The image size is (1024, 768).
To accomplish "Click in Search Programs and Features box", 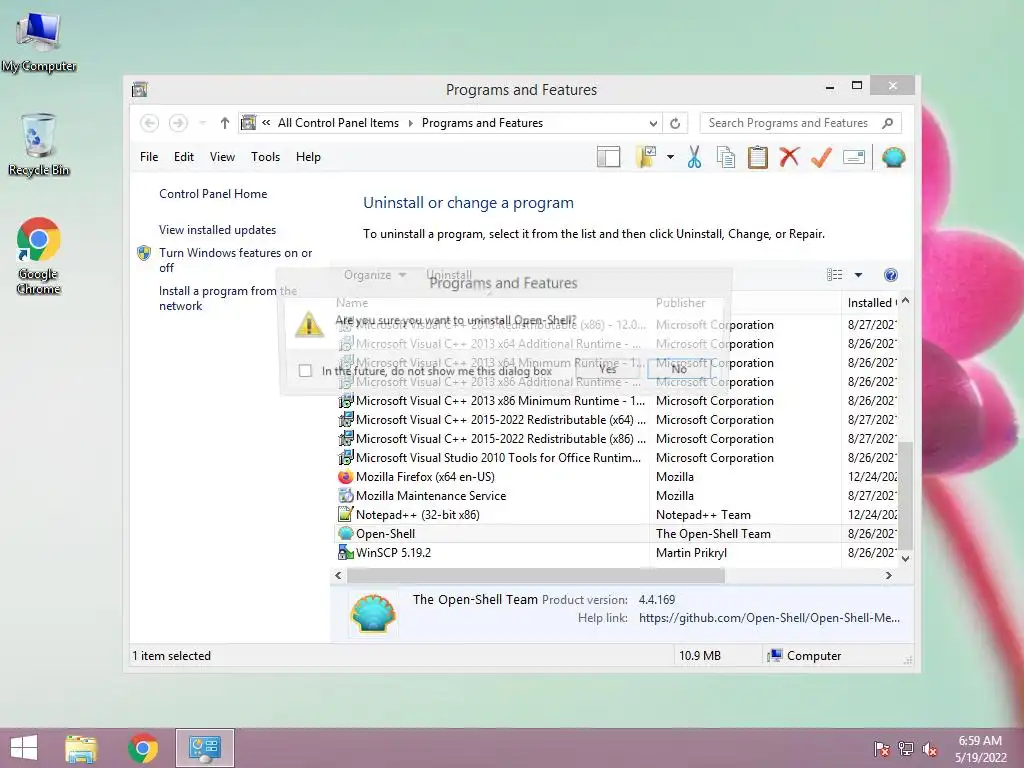I will [790, 123].
